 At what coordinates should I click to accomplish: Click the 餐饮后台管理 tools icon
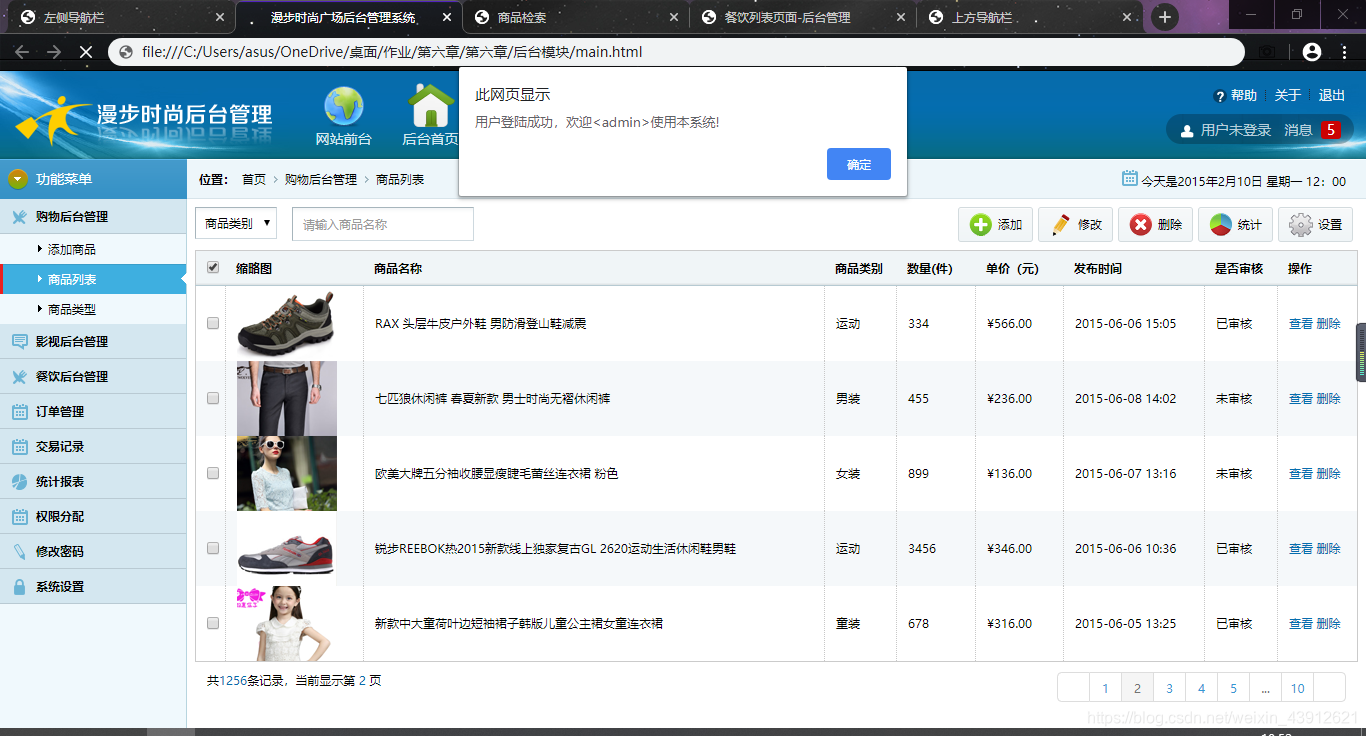[x=19, y=377]
